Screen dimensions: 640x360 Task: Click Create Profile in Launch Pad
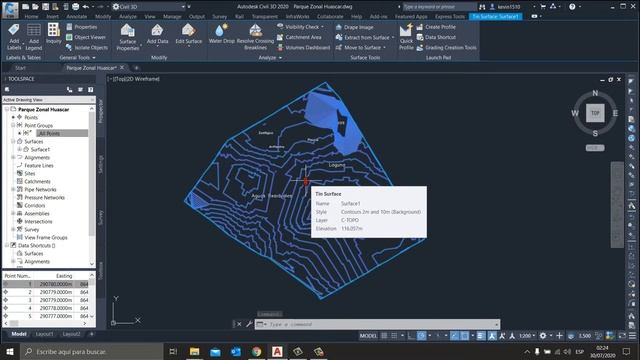pos(436,27)
